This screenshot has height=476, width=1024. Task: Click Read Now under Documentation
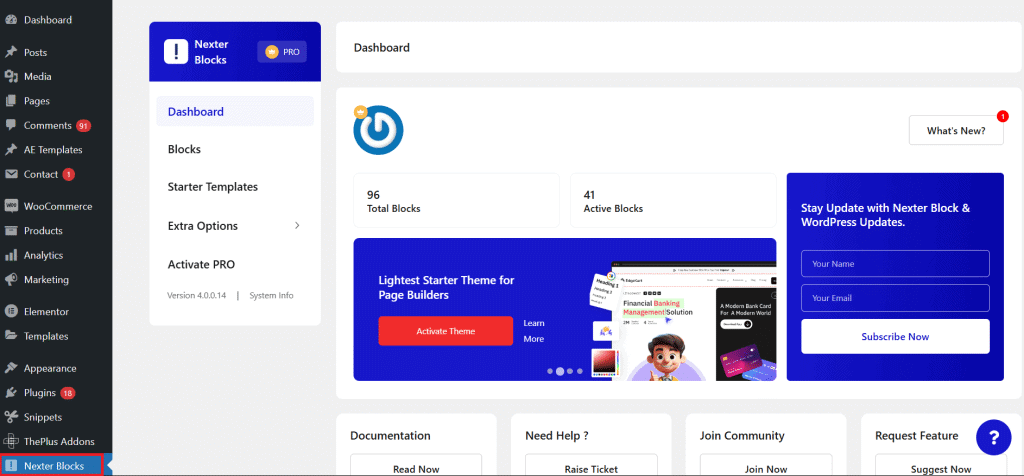click(x=416, y=468)
